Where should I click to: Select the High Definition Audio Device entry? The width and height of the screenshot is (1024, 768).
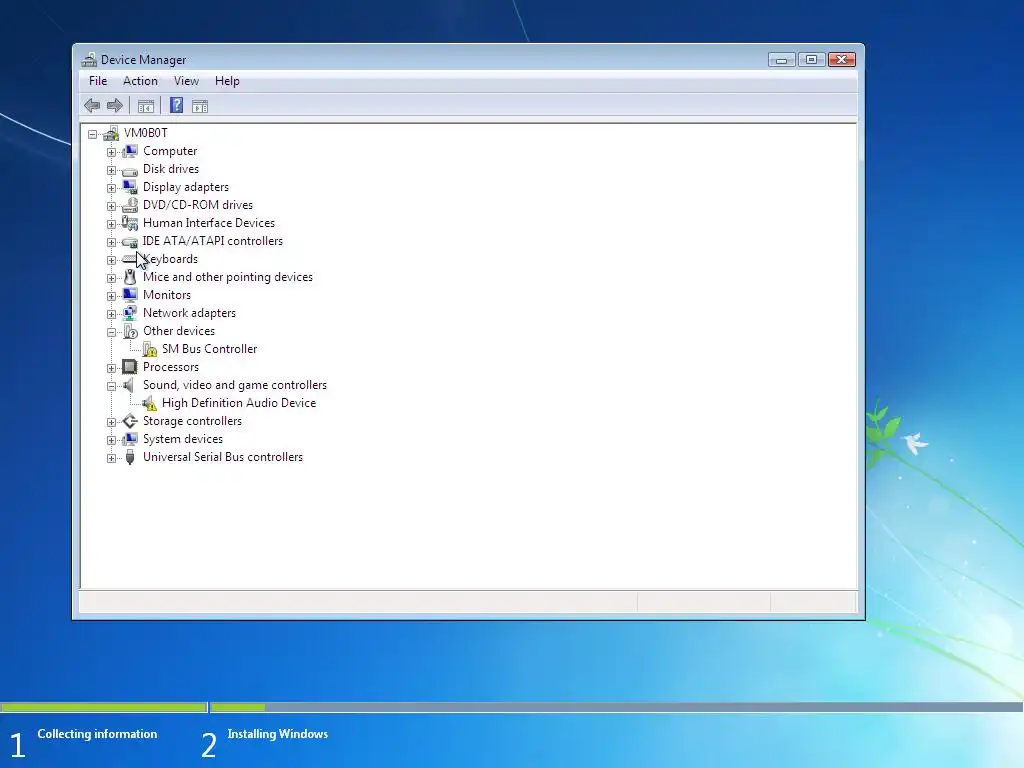click(239, 404)
